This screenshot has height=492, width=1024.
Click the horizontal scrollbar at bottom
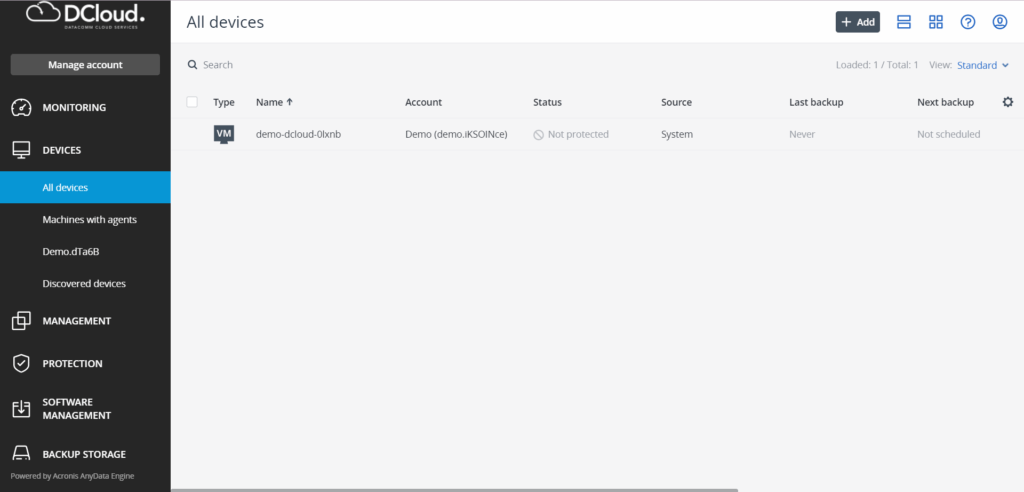click(455, 490)
